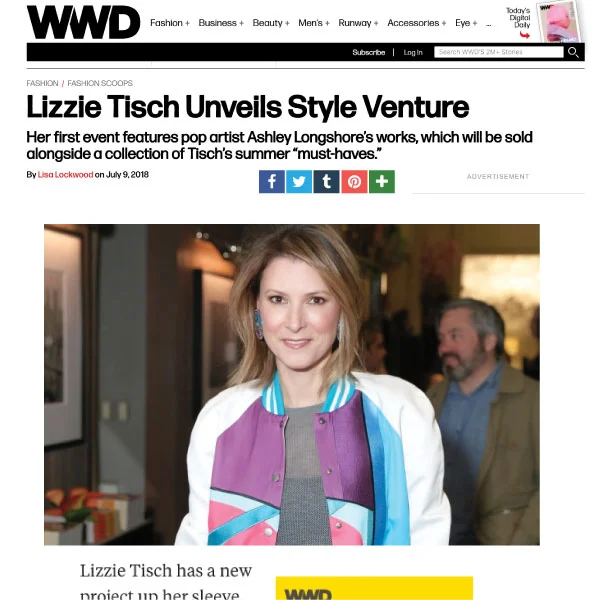Image resolution: width=600 pixels, height=600 pixels.
Task: Show more navigation items ellipsis
Action: tap(489, 24)
